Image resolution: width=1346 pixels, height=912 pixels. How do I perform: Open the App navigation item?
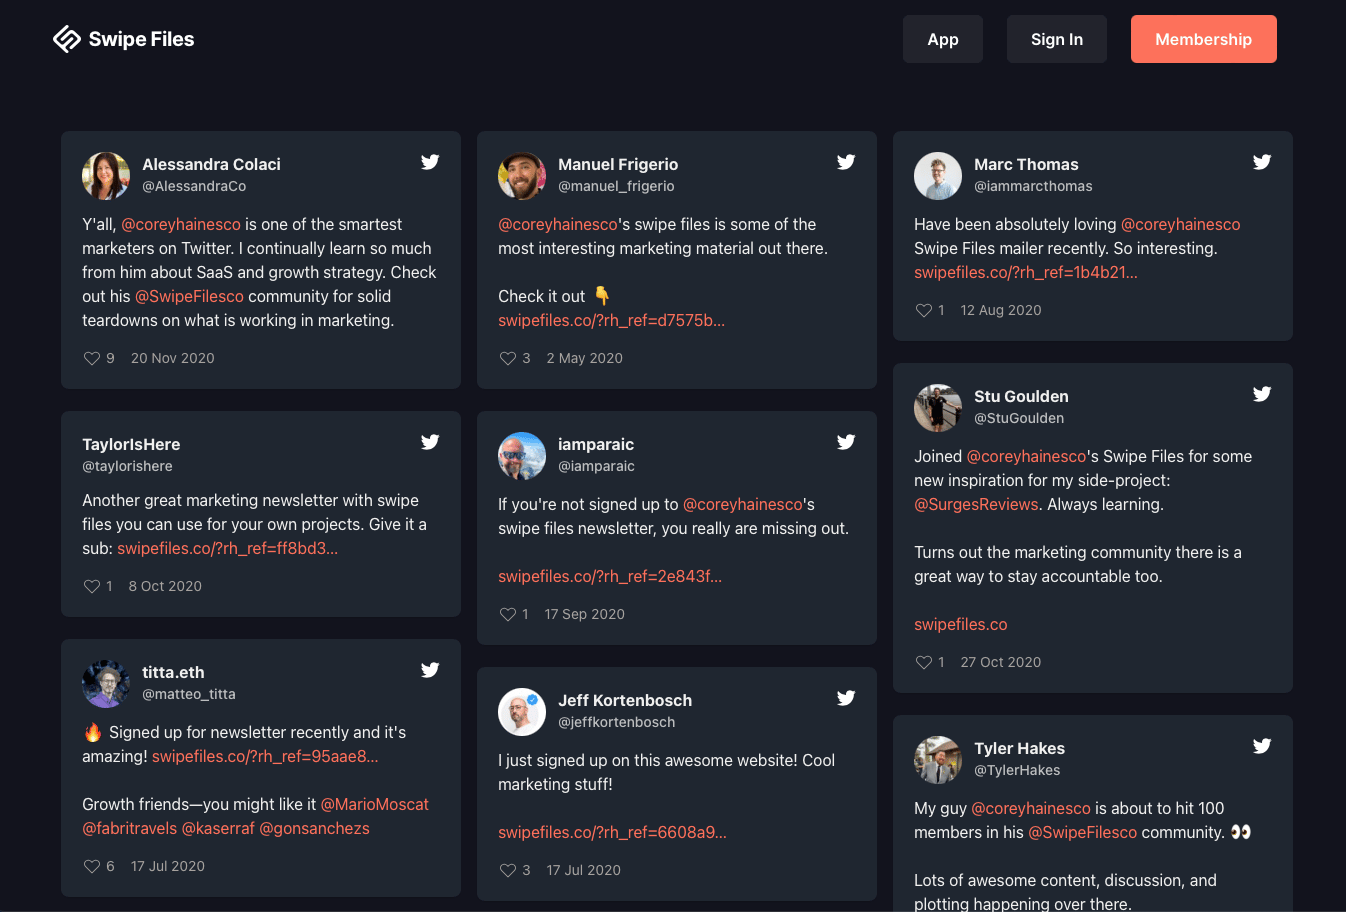943,39
